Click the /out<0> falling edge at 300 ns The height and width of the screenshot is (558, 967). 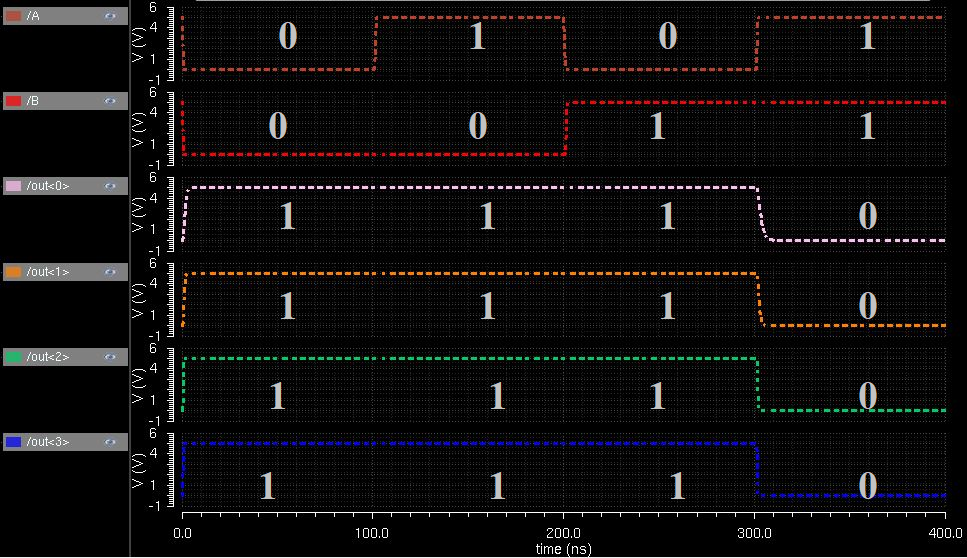[x=762, y=214]
